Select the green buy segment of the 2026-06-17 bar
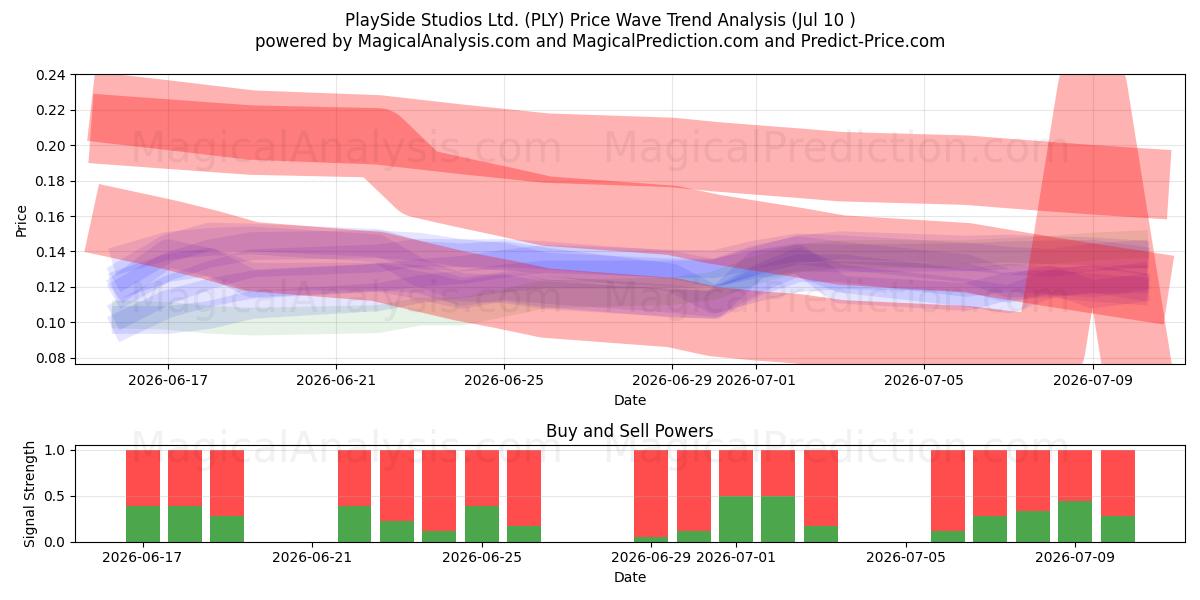Image resolution: width=1200 pixels, height=600 pixels. [143, 524]
